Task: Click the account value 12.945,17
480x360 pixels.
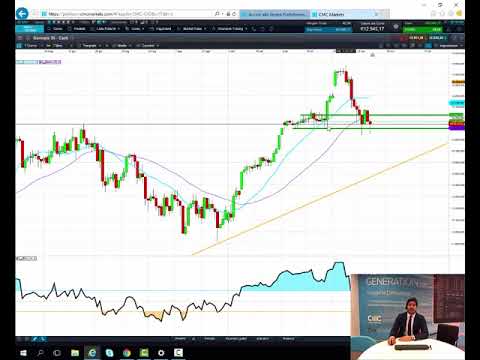Action: tap(372, 29)
